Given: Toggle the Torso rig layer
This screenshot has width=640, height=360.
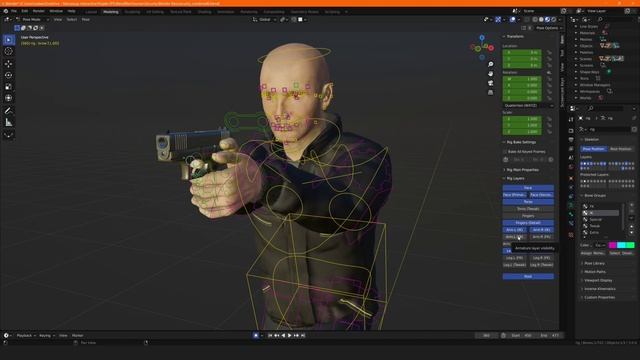Looking at the screenshot, I should pyautogui.click(x=528, y=202).
